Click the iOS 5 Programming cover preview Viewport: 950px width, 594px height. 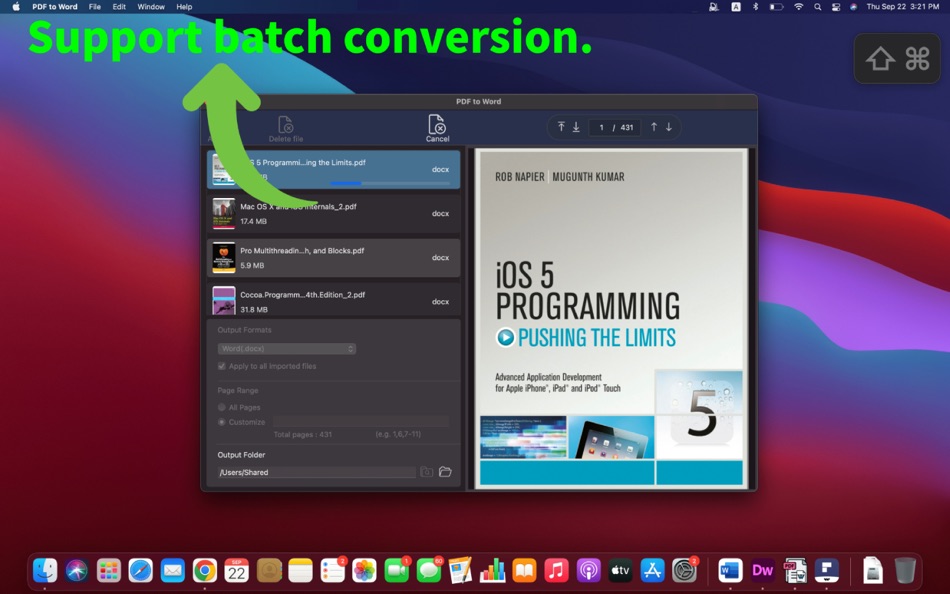coord(611,318)
